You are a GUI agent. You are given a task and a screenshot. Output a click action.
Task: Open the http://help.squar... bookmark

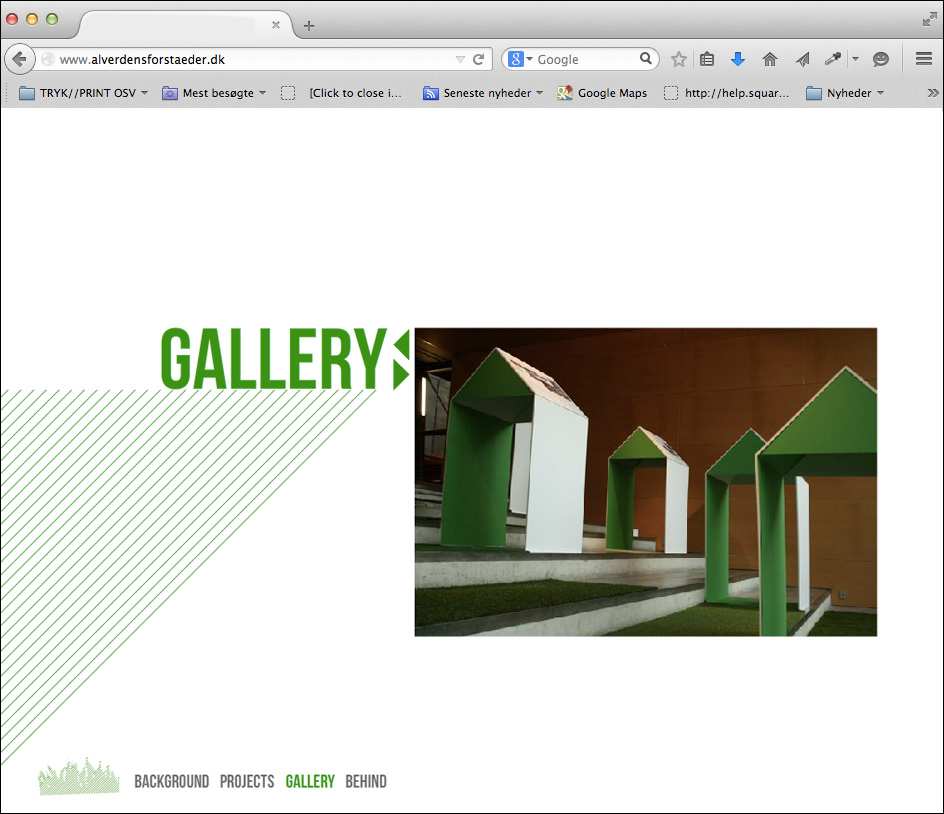point(726,93)
